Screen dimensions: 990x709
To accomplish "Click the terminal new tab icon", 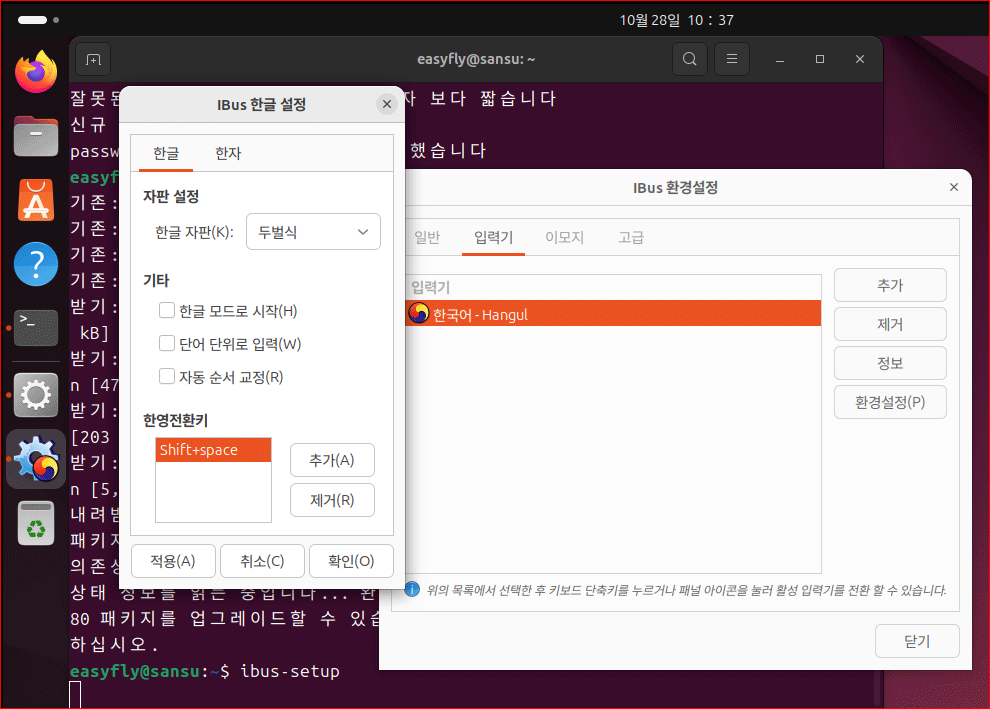I will point(93,59).
